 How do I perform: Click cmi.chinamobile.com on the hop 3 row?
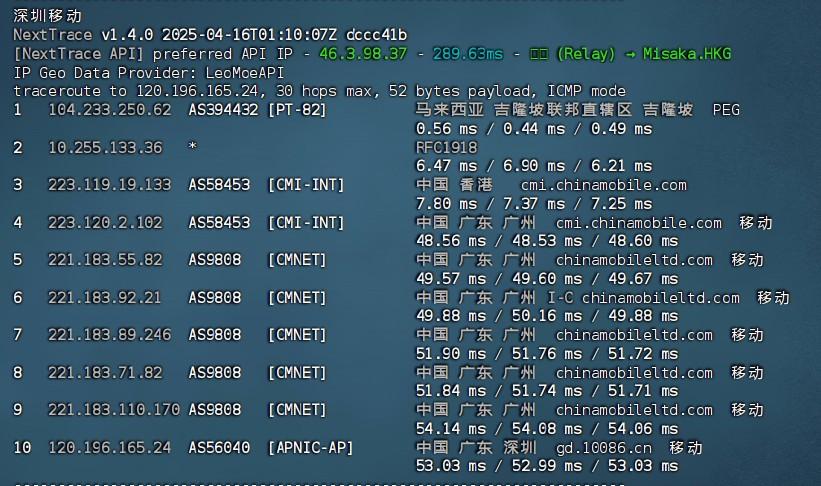pyautogui.click(x=603, y=185)
